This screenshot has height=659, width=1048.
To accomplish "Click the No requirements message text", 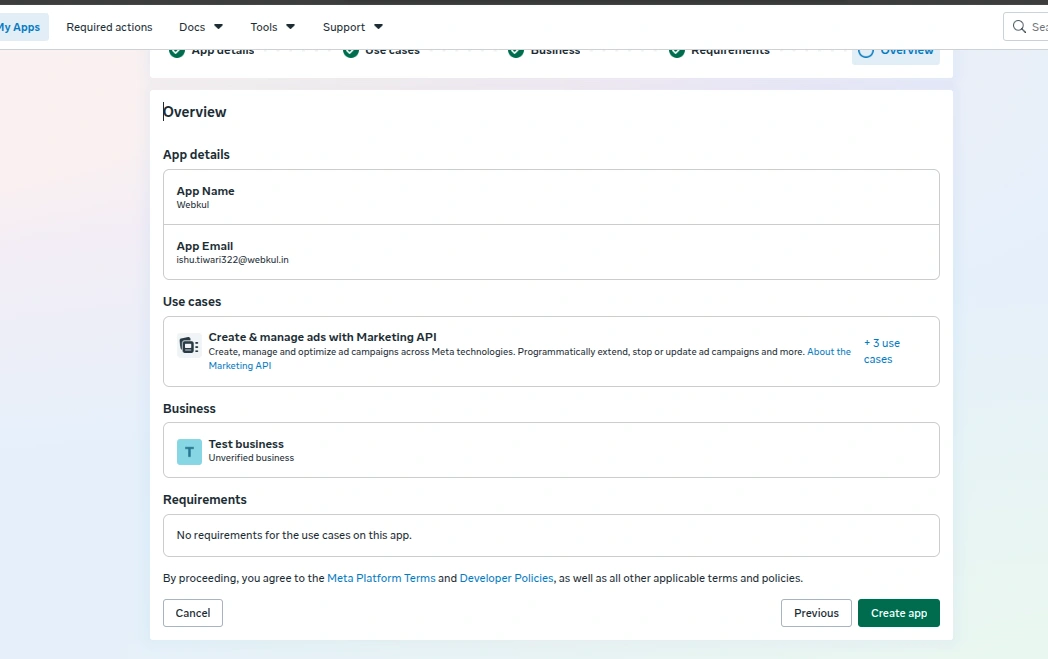I will point(294,535).
